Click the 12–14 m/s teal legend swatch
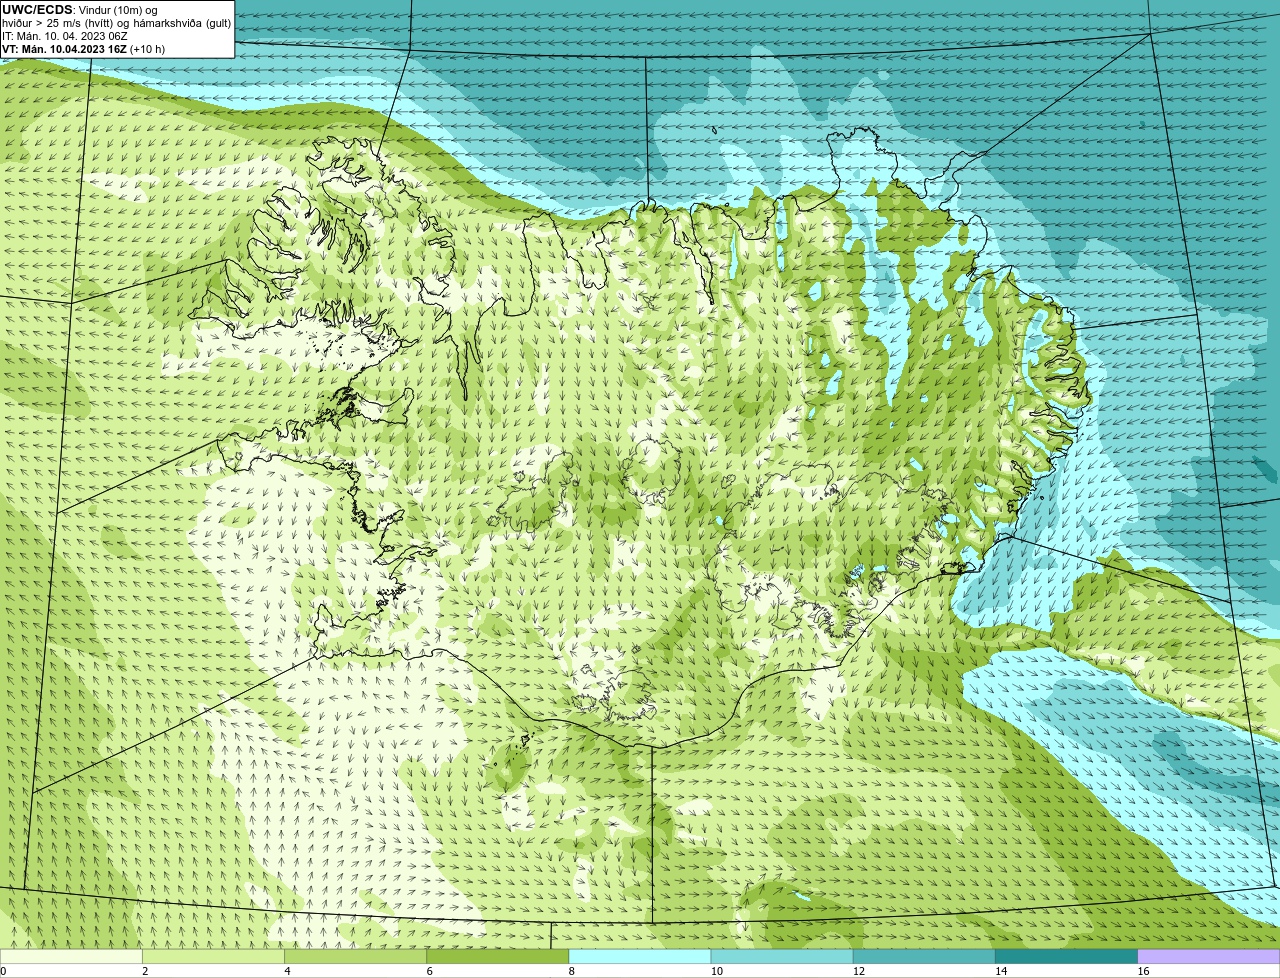1280x978 pixels. click(x=924, y=957)
